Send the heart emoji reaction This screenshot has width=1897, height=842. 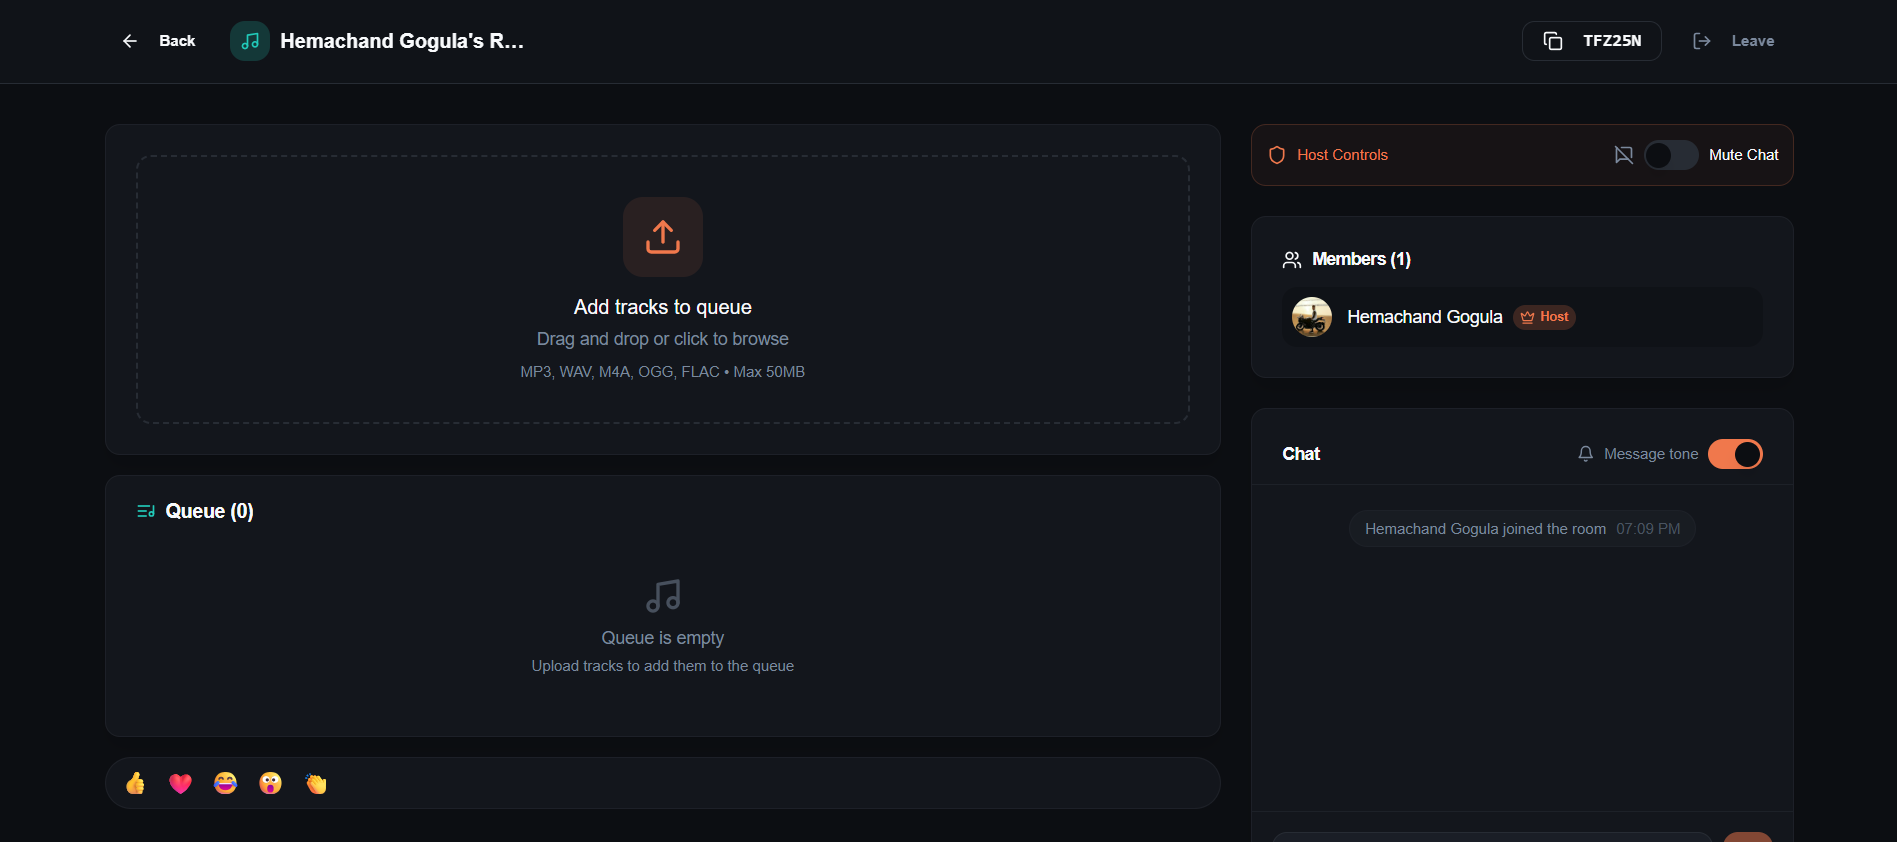[x=180, y=783]
